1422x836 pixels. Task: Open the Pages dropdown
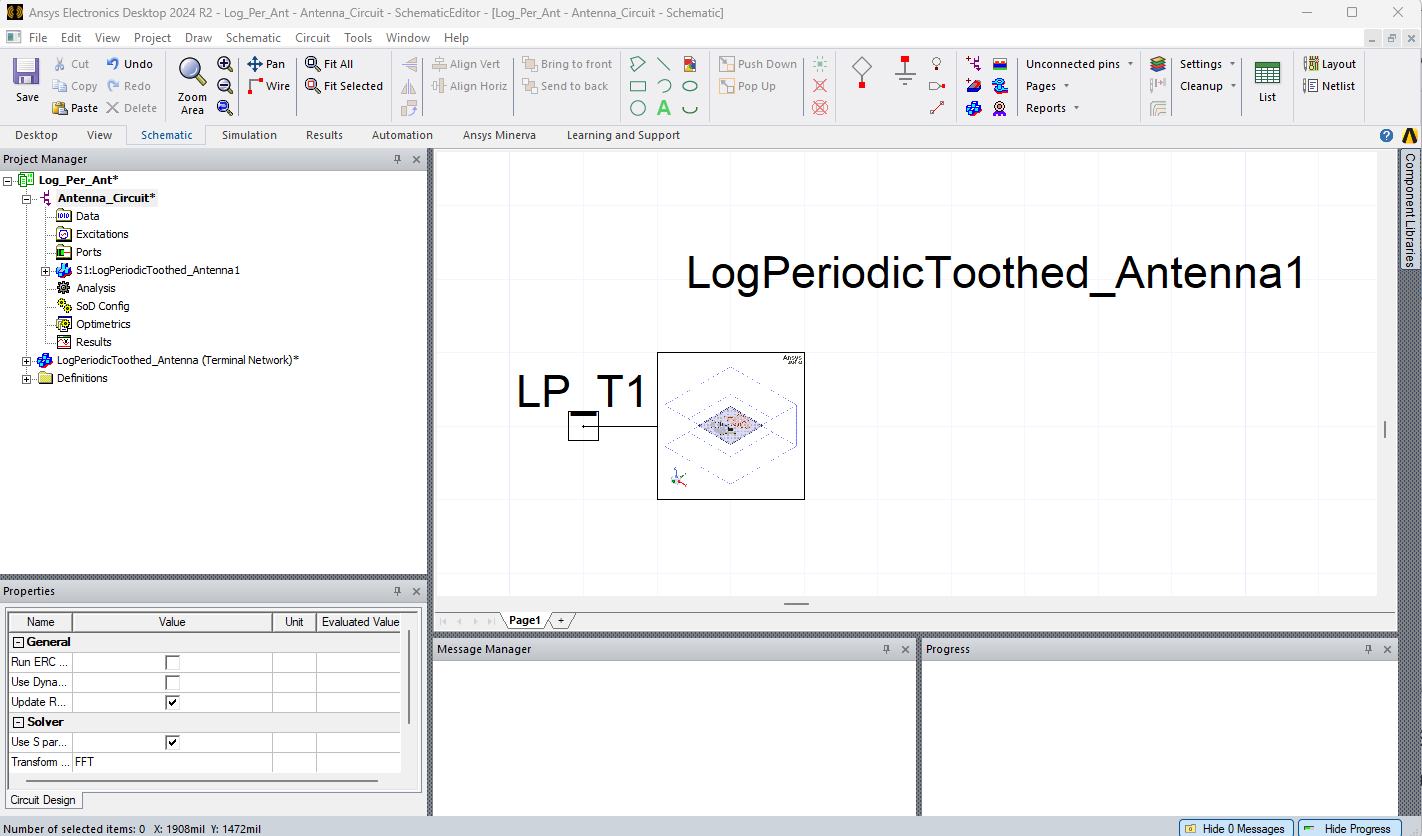pos(1045,86)
